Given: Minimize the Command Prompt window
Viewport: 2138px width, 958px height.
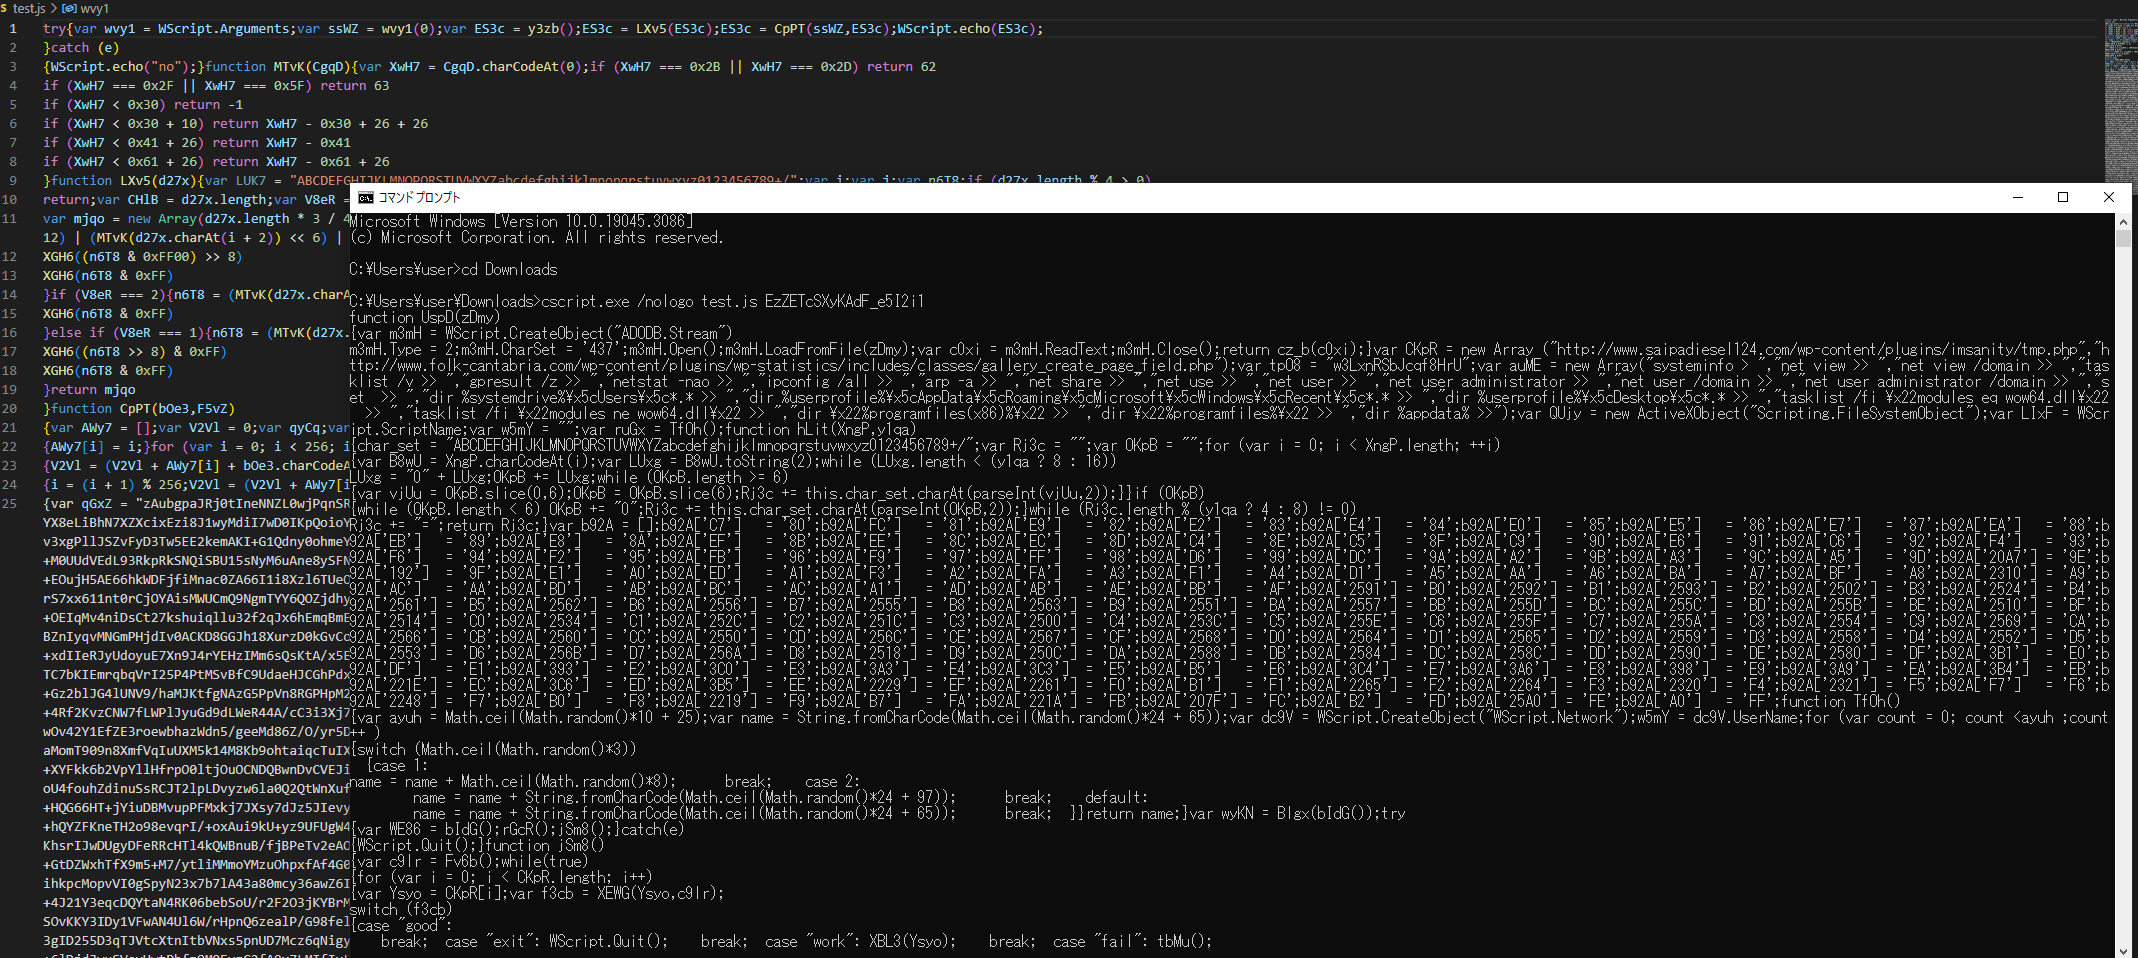Looking at the screenshot, I should click(x=2018, y=197).
